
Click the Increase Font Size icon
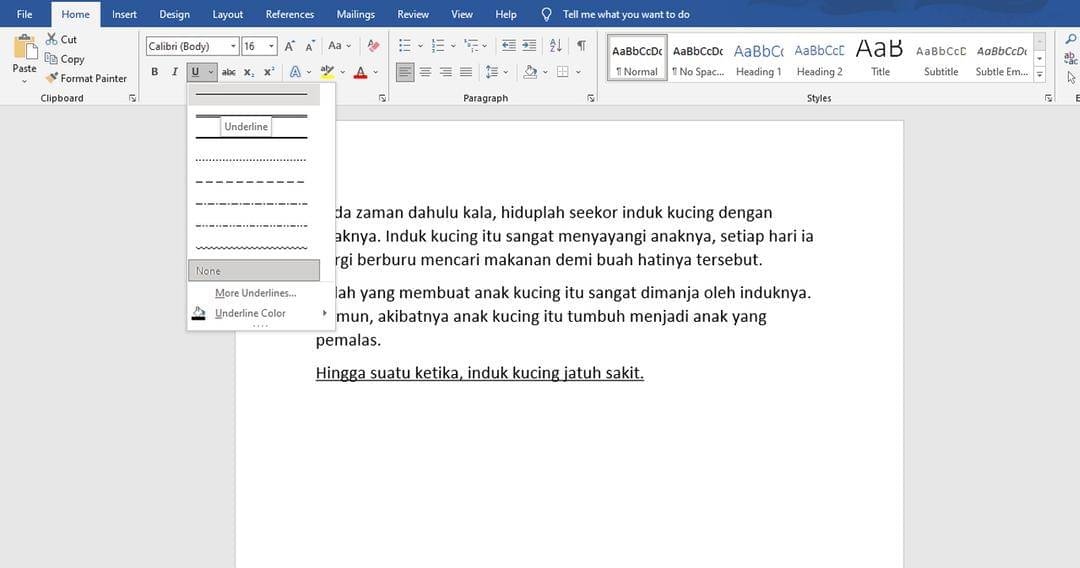click(x=290, y=46)
